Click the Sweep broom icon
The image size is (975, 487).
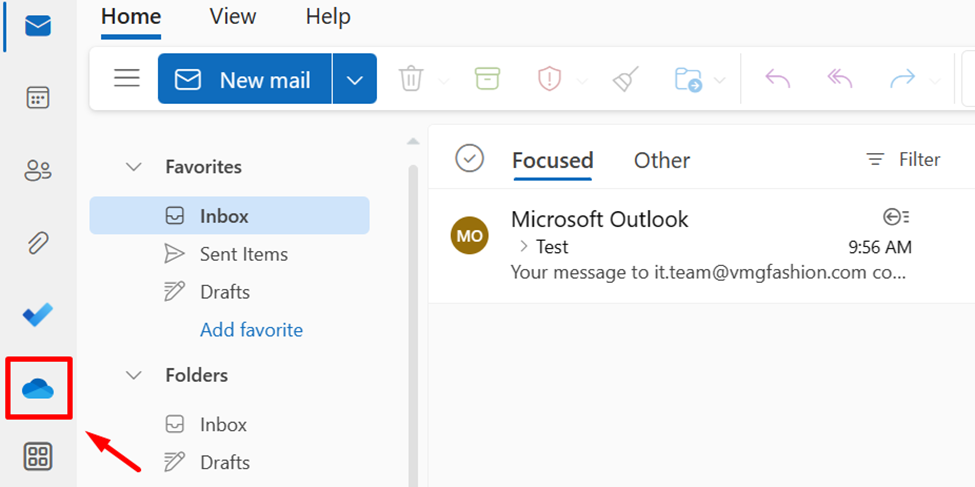pyautogui.click(x=626, y=79)
